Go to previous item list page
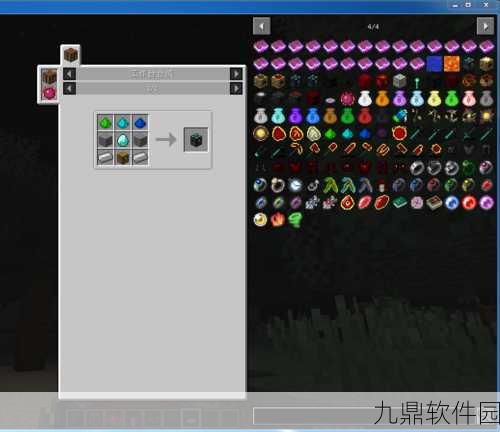Image resolution: width=500 pixels, height=432 pixels. (262, 26)
